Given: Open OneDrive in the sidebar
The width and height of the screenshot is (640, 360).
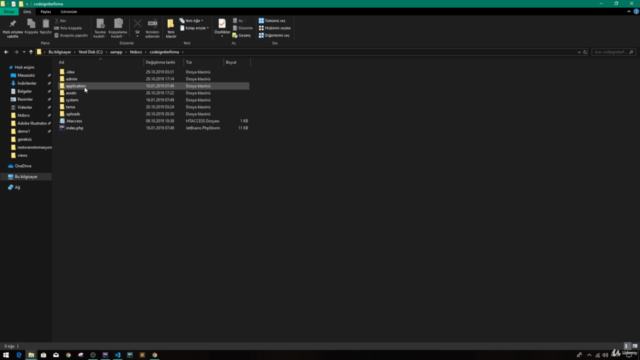Looking at the screenshot, I should tap(23, 166).
